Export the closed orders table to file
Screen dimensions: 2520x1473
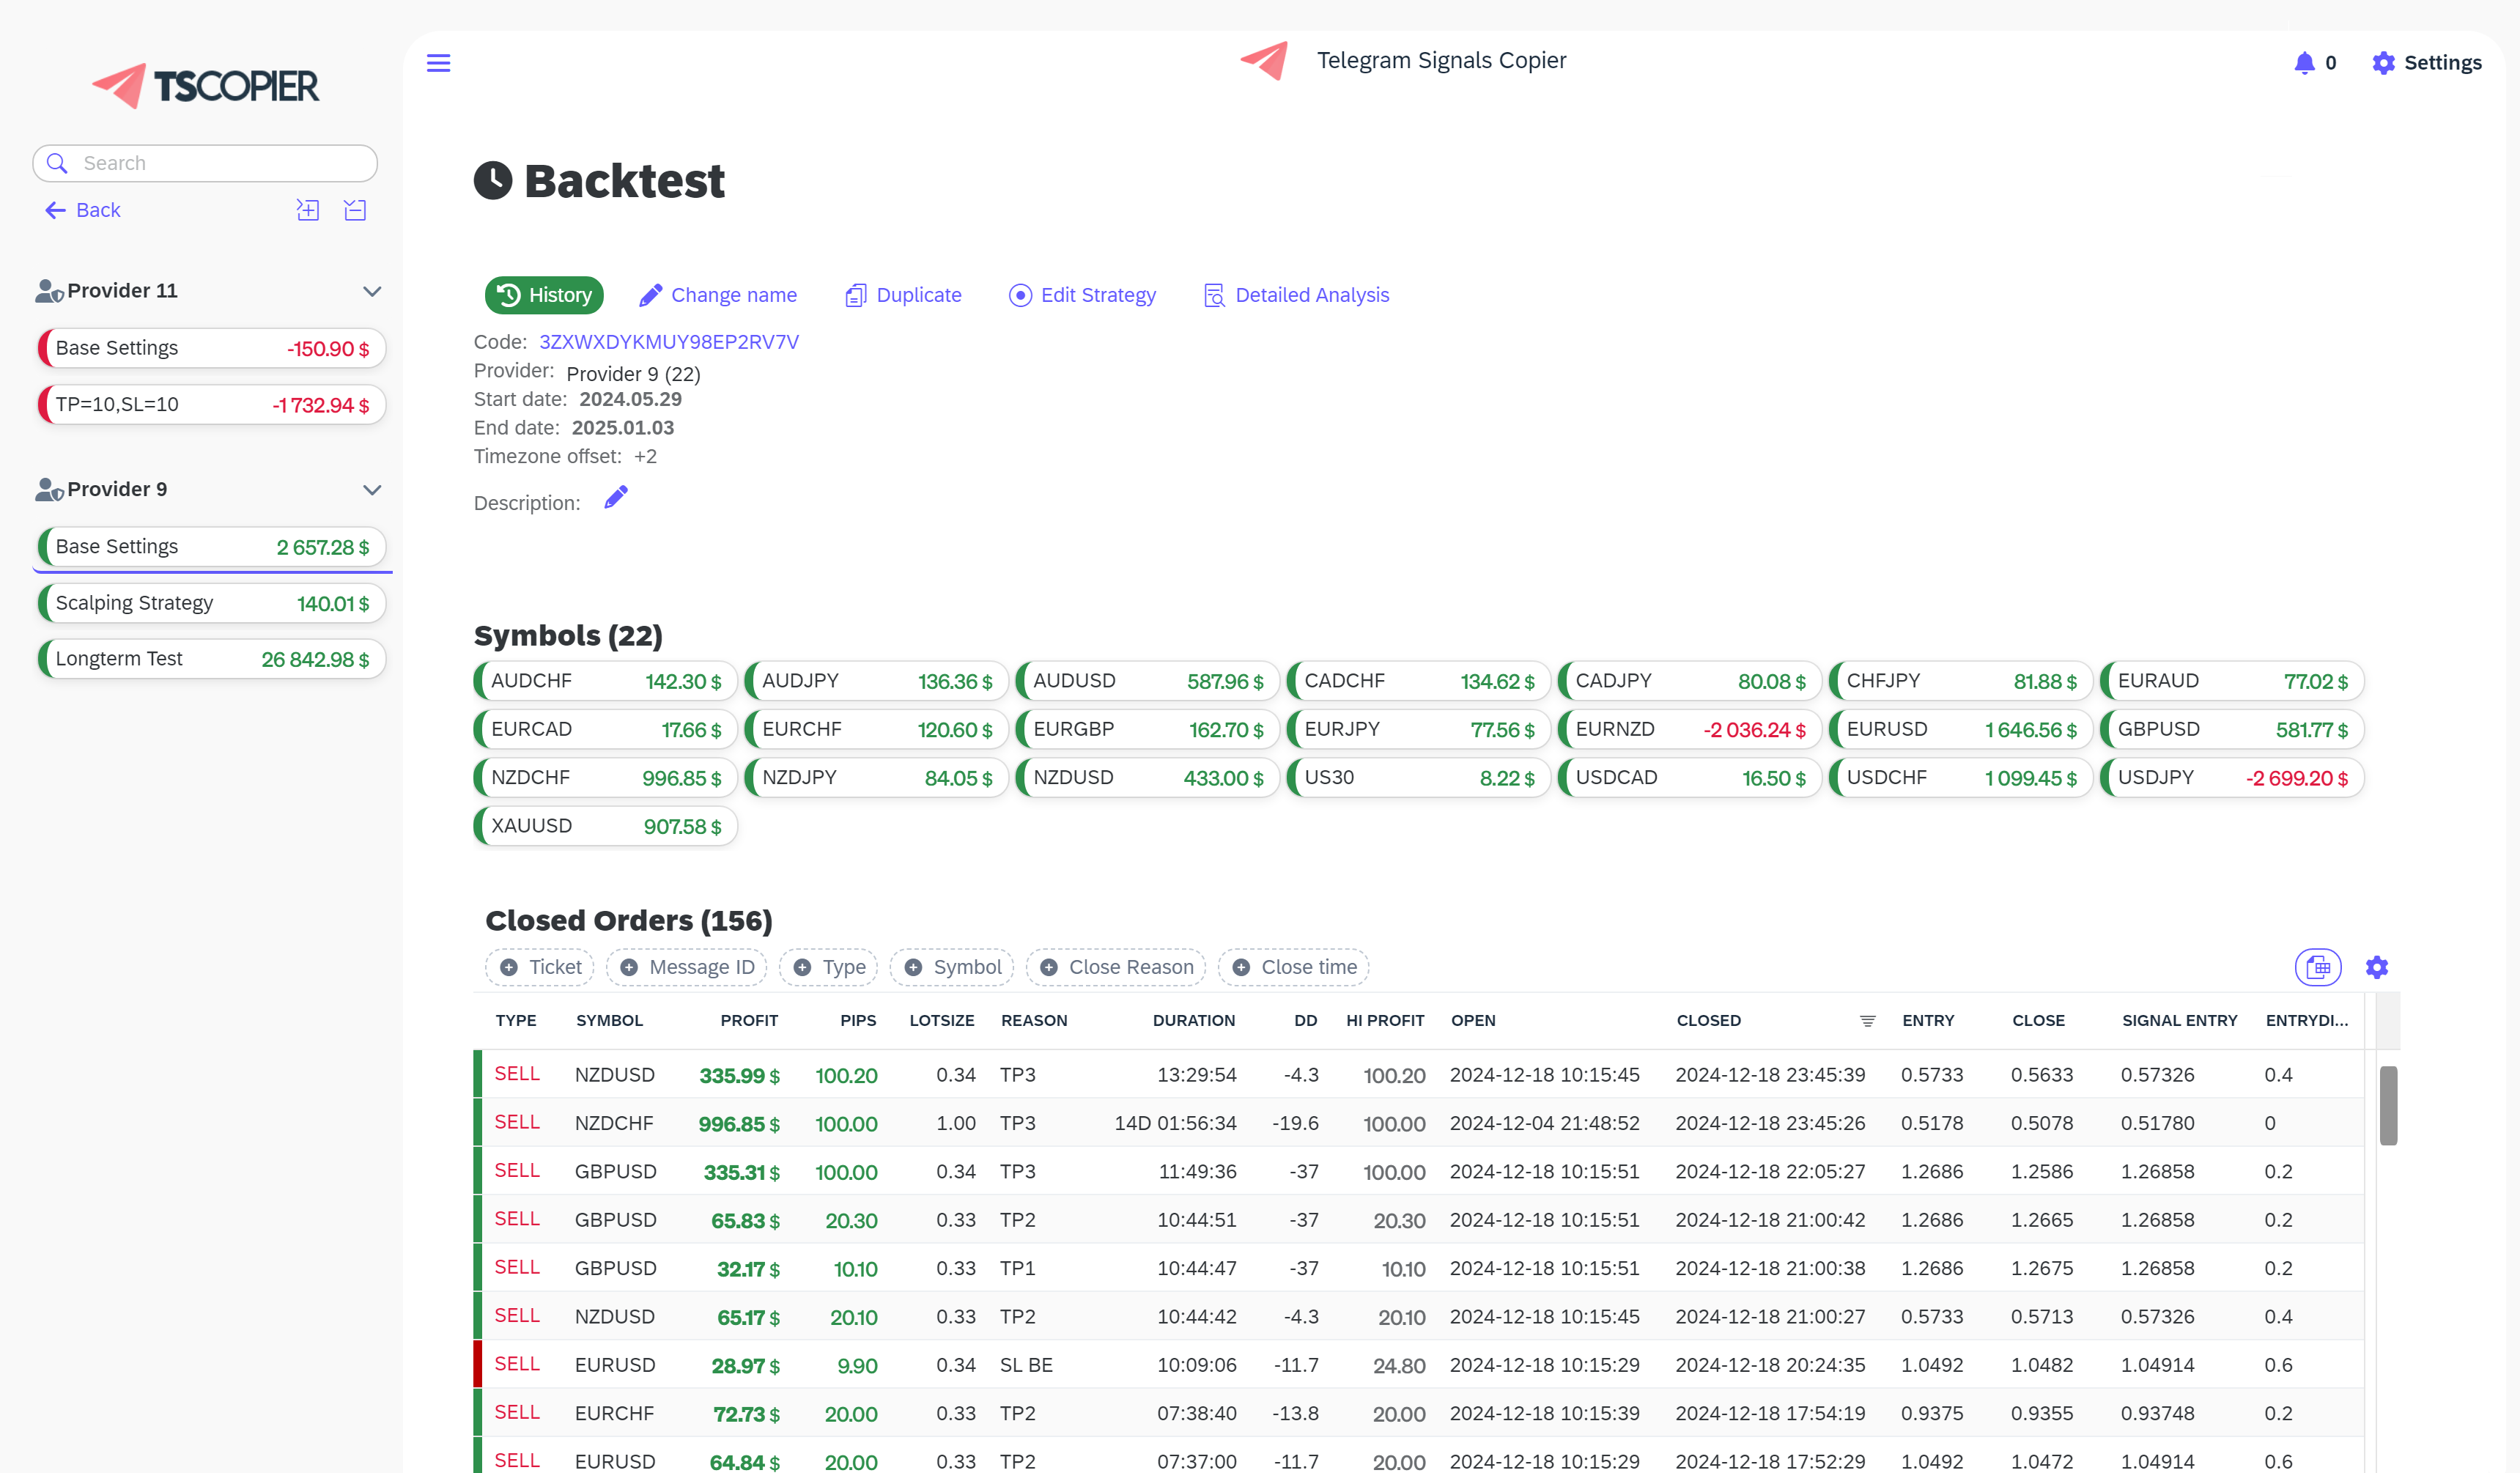pyautogui.click(x=2318, y=967)
